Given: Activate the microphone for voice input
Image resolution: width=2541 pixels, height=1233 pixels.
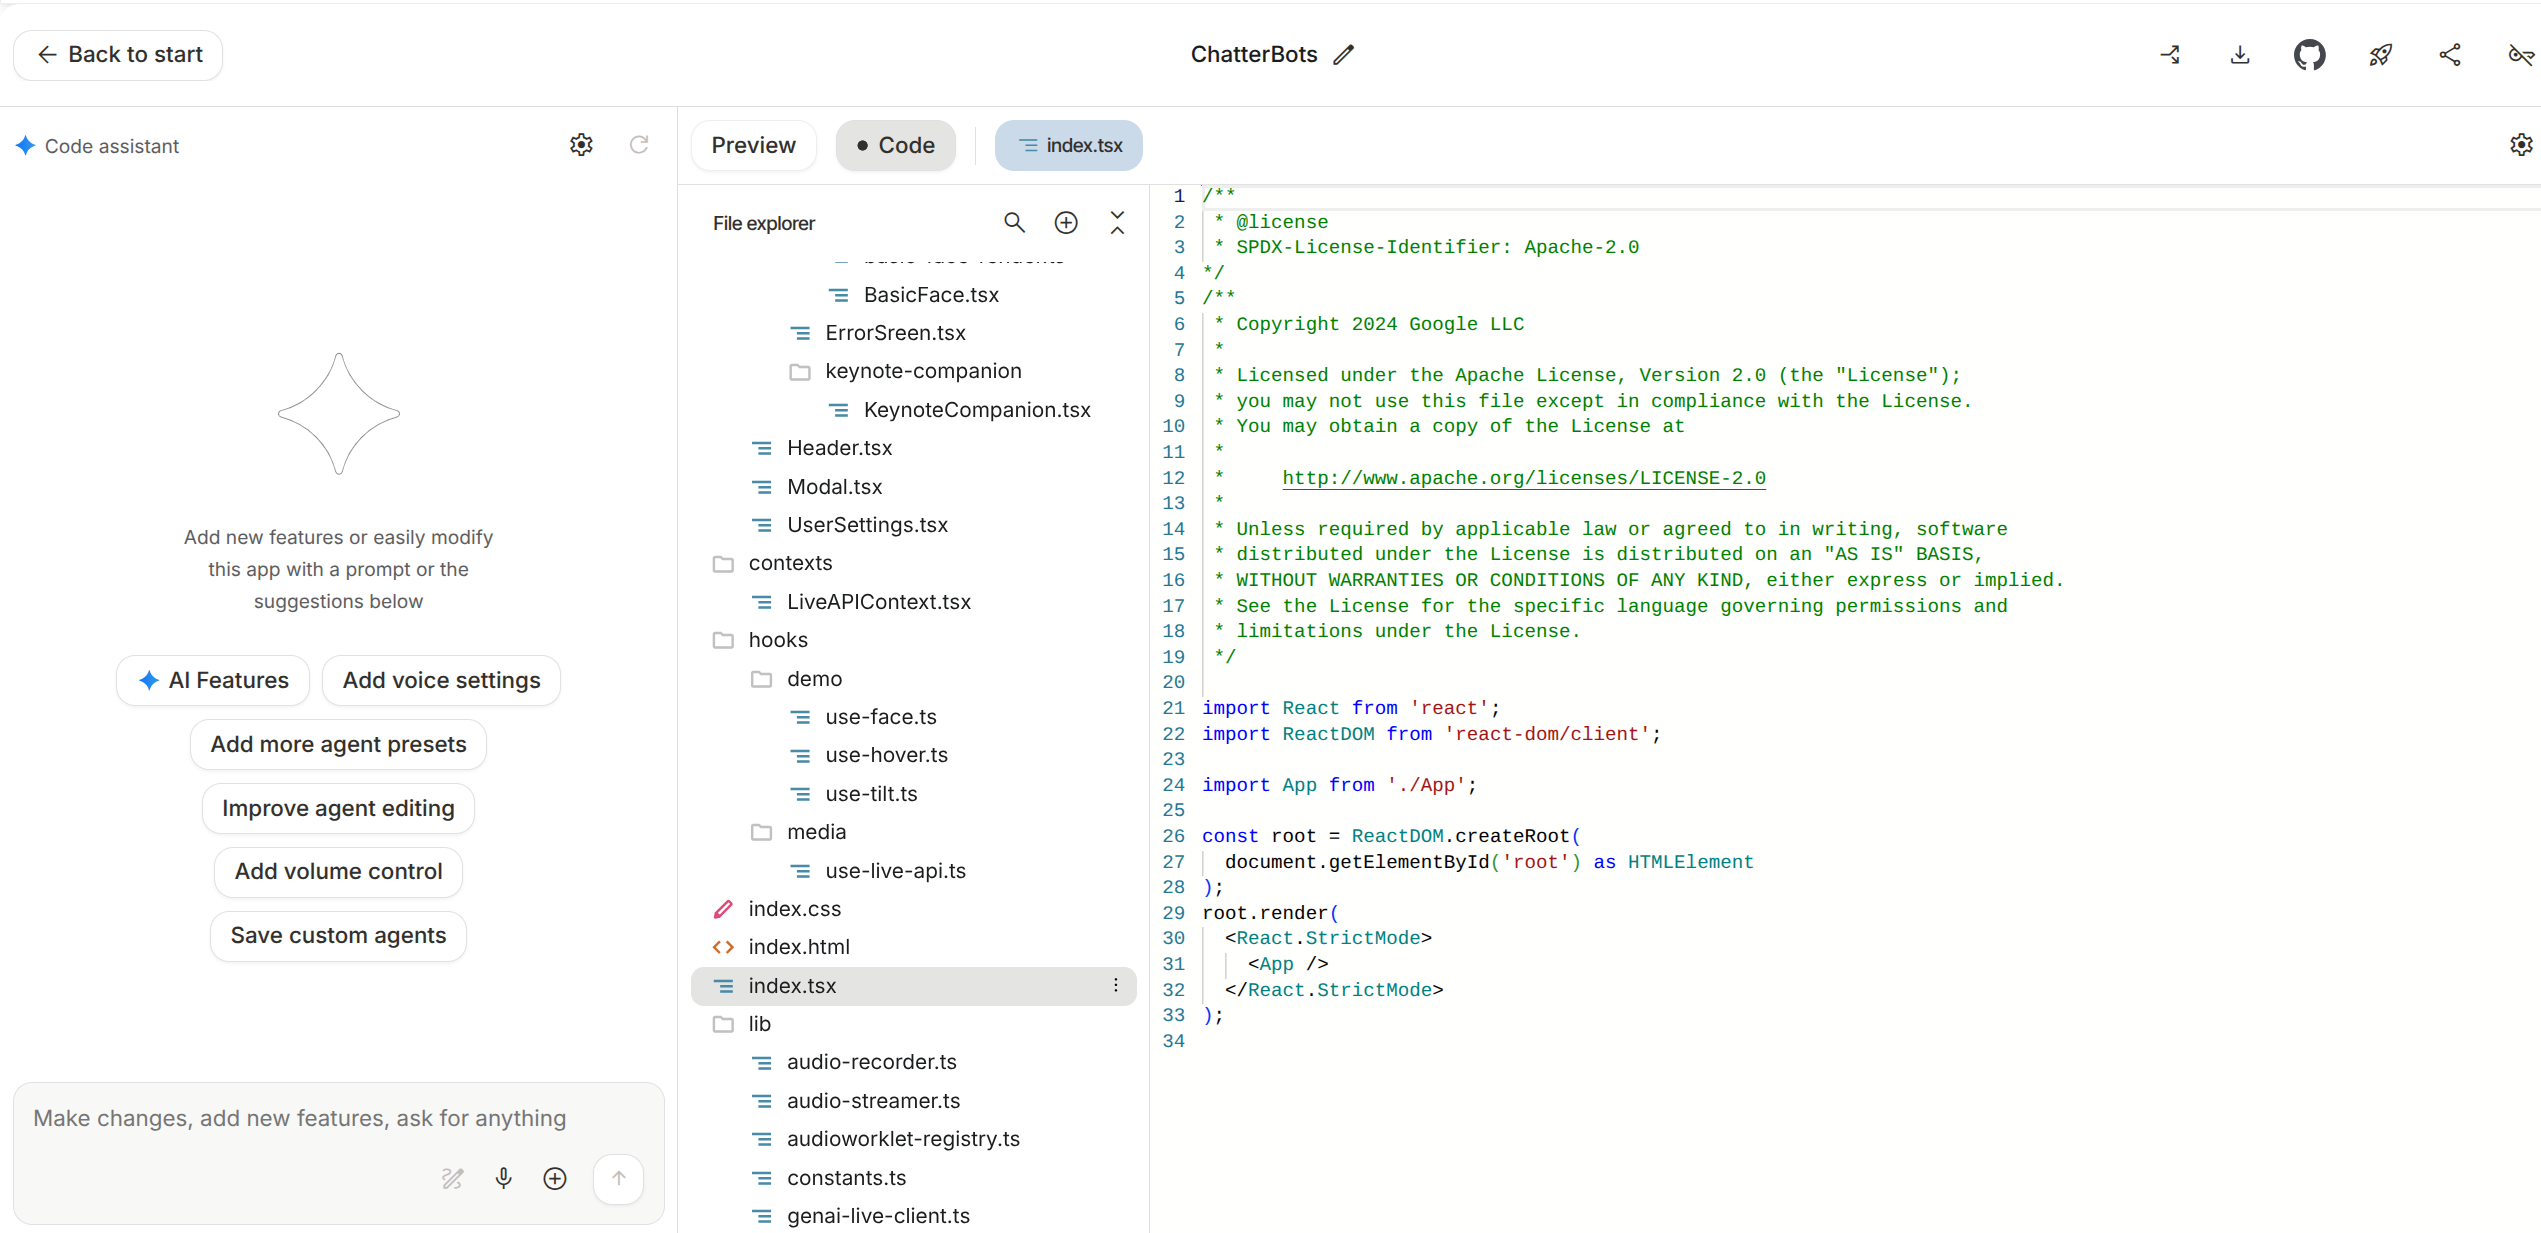Looking at the screenshot, I should click(x=503, y=1178).
